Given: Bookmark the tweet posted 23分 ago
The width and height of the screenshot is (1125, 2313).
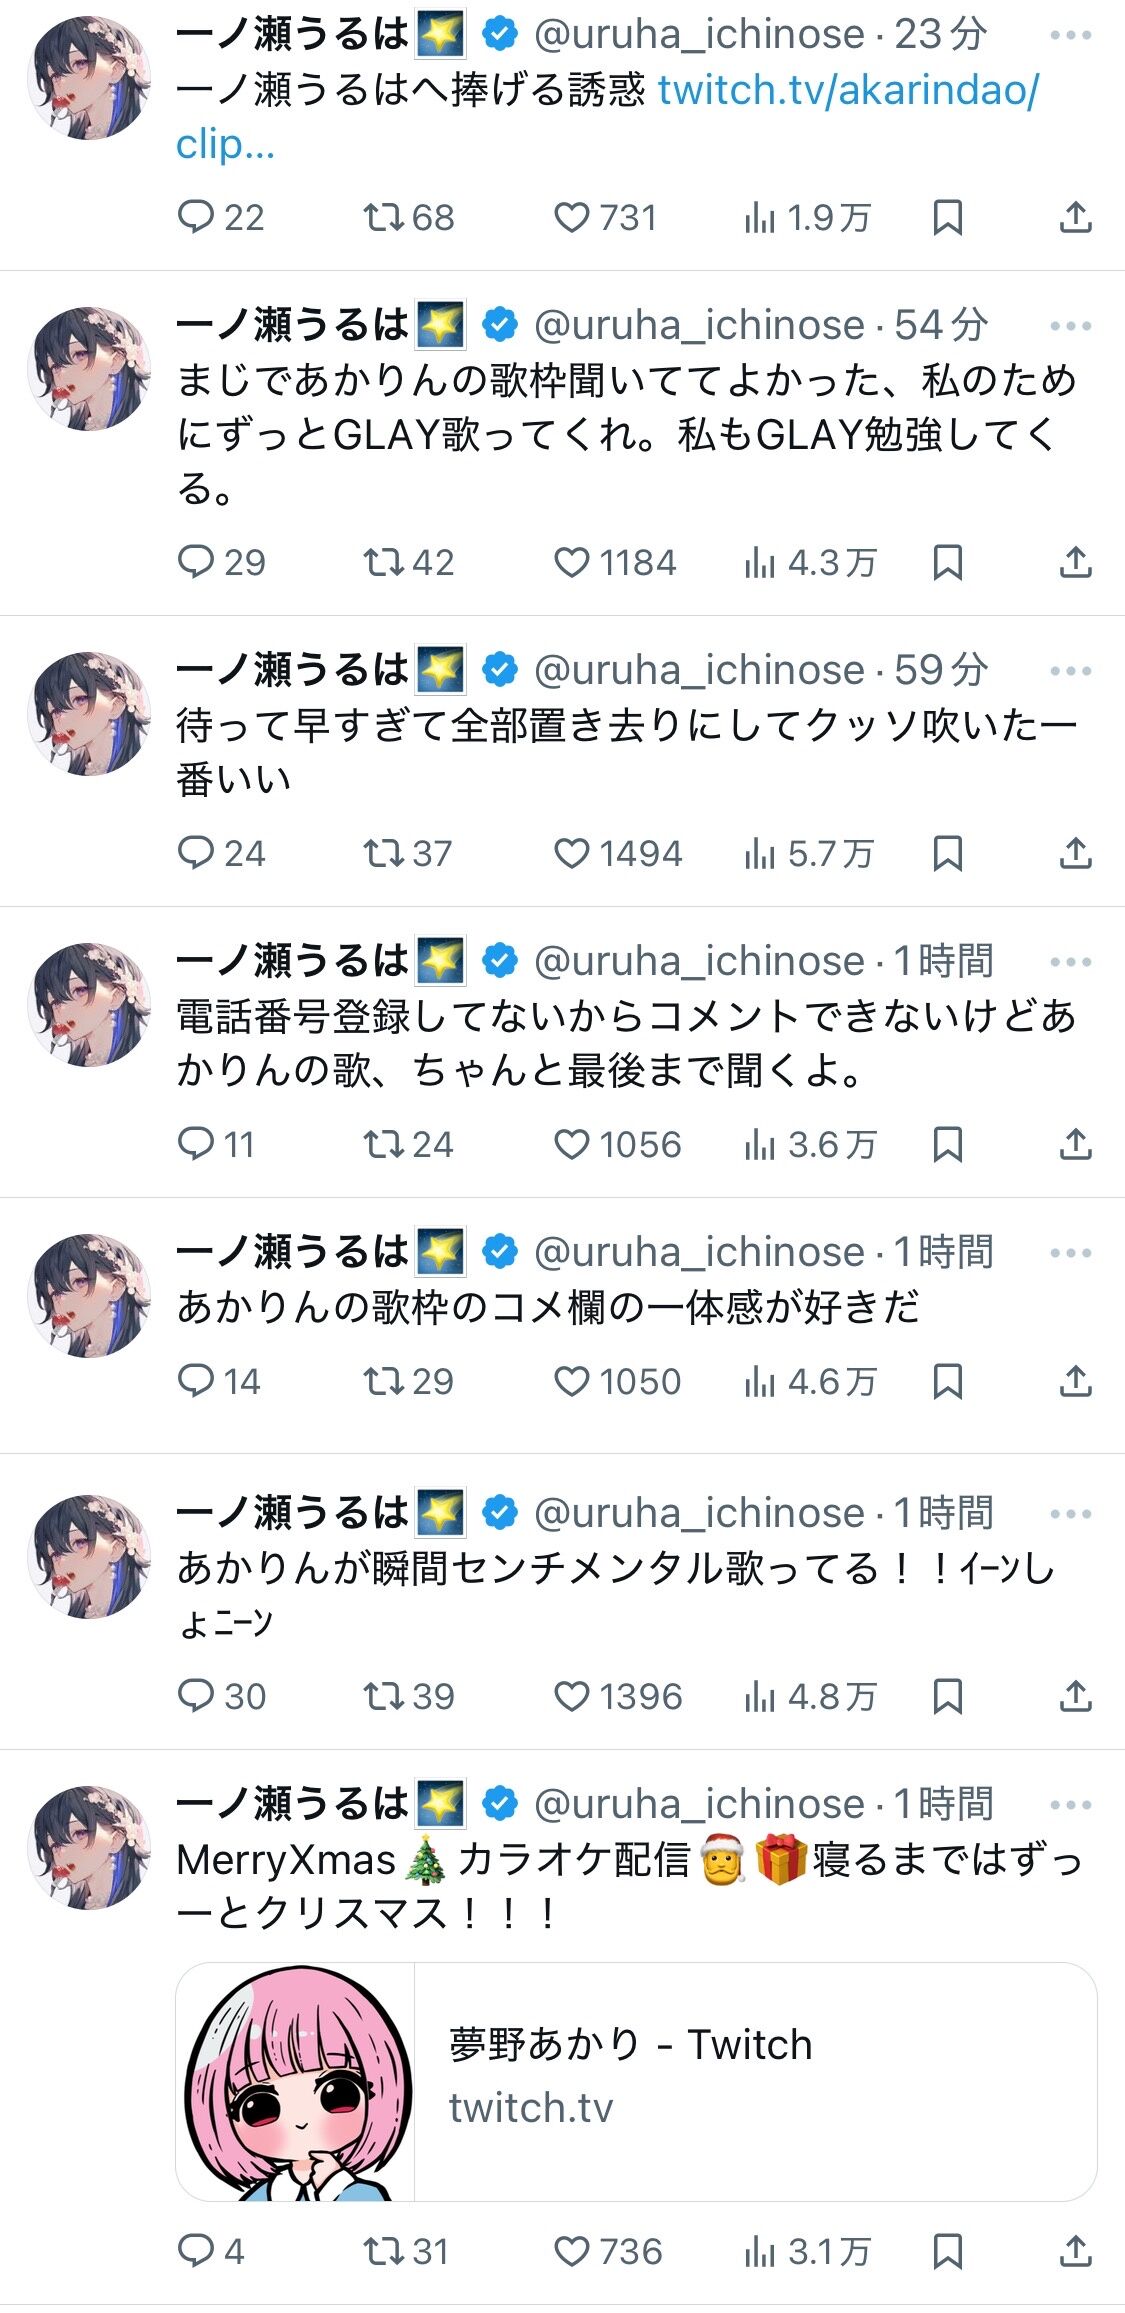Looking at the screenshot, I should click(947, 217).
